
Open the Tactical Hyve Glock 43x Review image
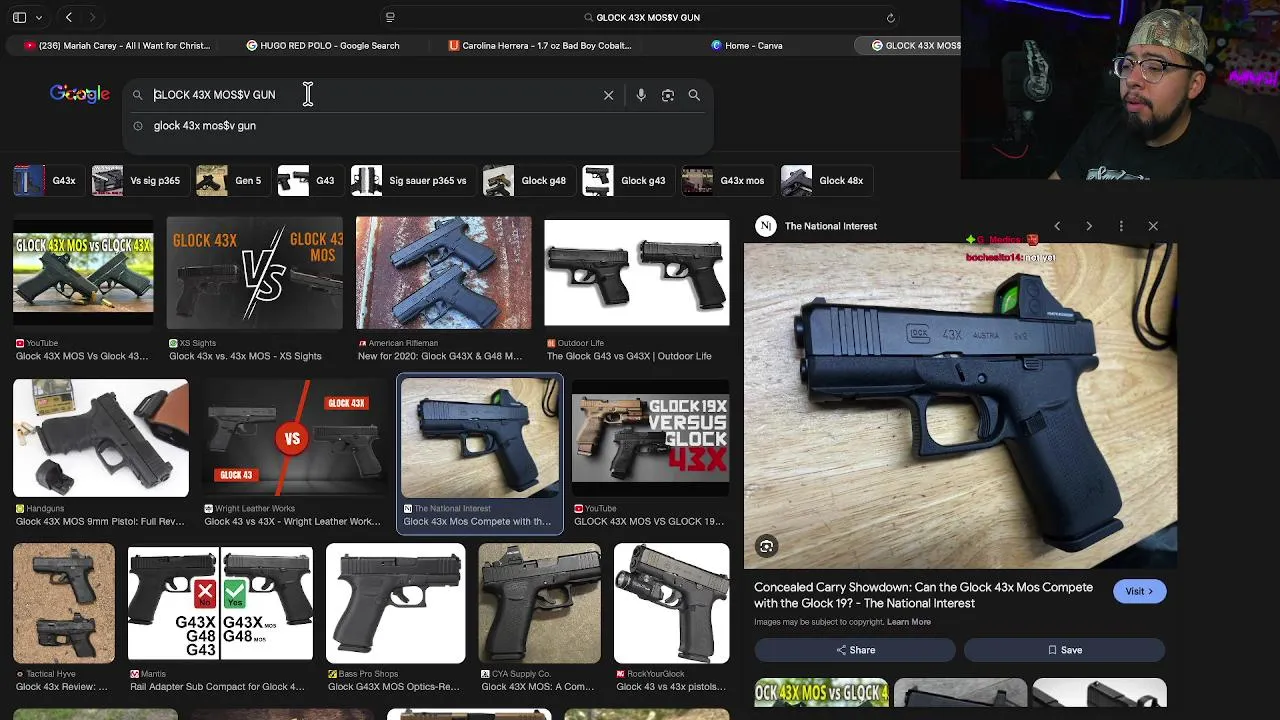tap(64, 603)
